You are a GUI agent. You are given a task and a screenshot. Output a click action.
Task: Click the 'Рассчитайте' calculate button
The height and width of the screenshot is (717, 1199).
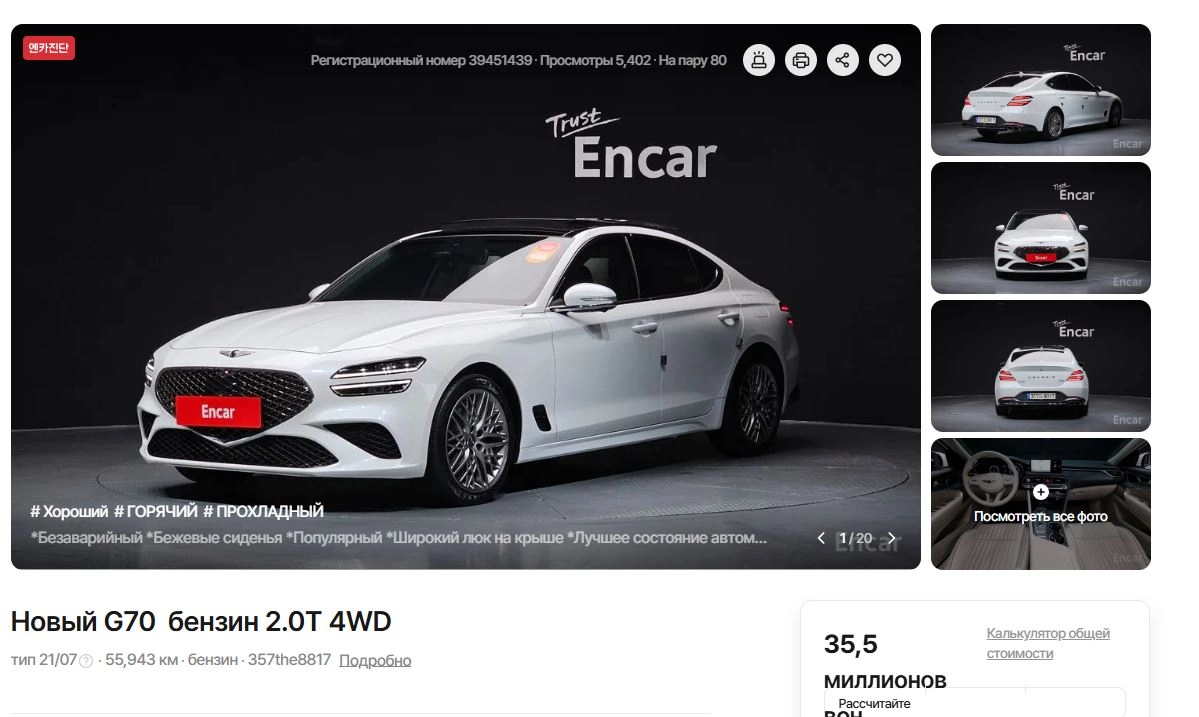pyautogui.click(x=974, y=703)
